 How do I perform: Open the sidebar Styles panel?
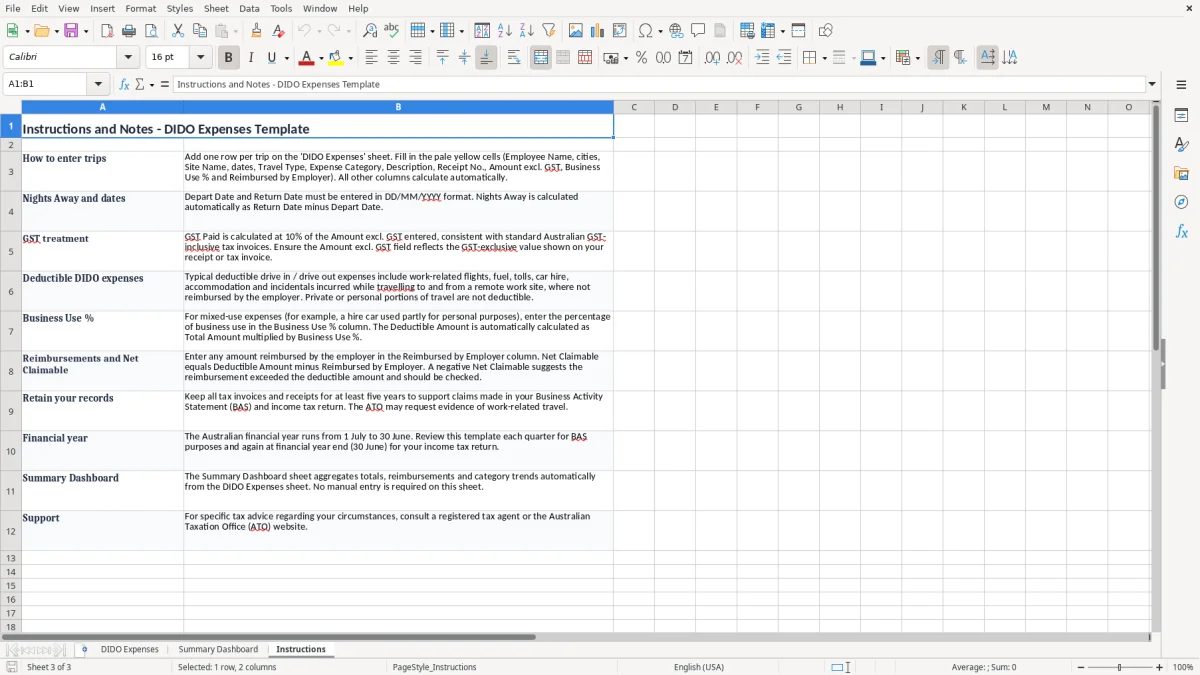point(1181,145)
